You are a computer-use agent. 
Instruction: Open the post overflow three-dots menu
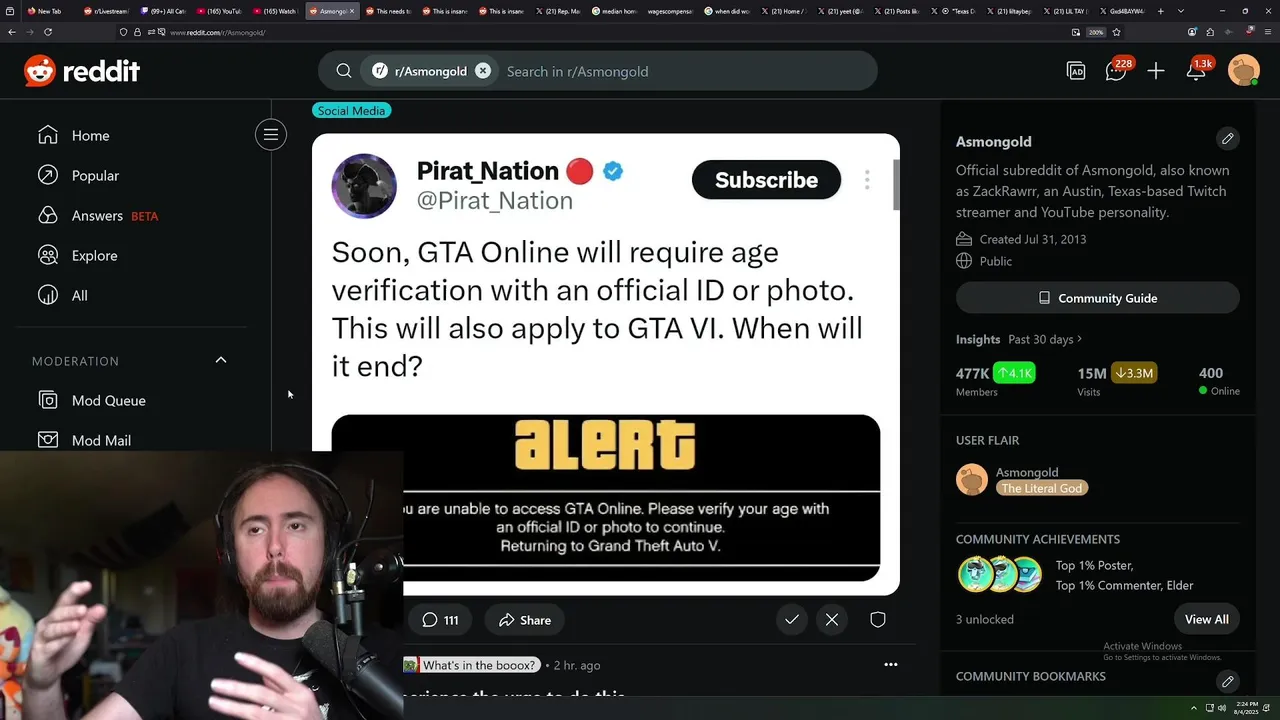tap(891, 664)
